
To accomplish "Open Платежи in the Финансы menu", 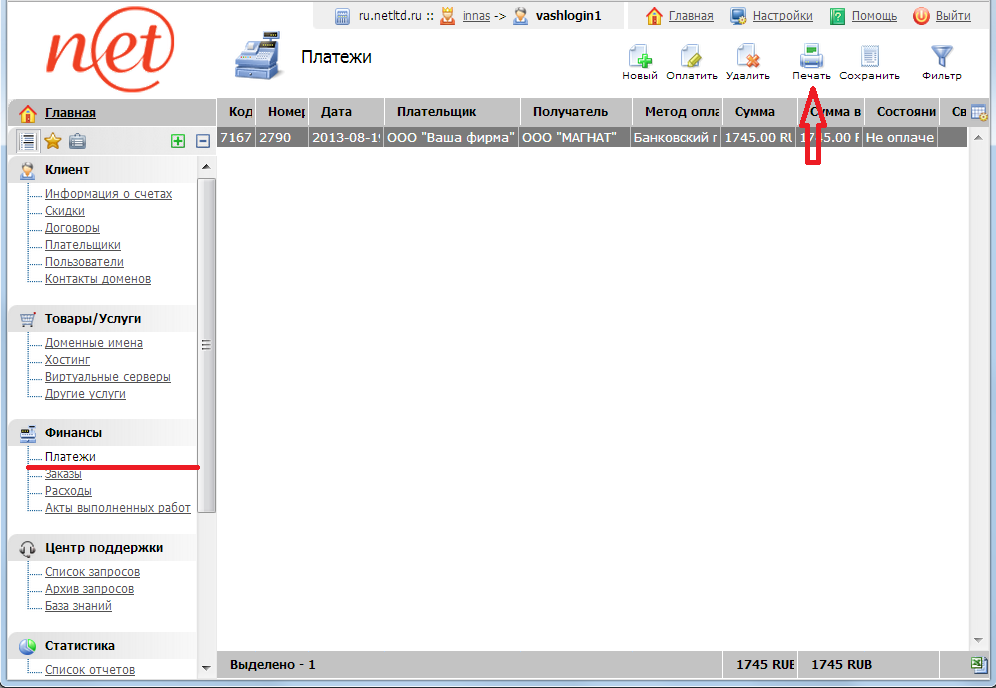I will click(x=70, y=457).
